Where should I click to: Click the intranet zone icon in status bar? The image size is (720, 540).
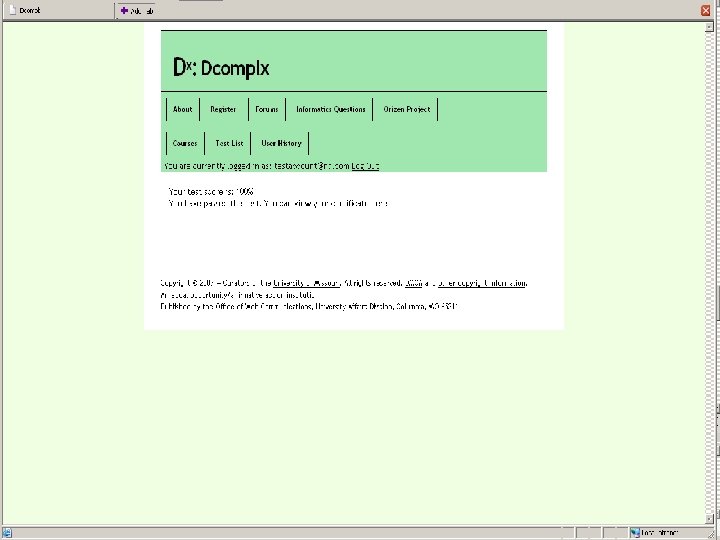pos(635,533)
